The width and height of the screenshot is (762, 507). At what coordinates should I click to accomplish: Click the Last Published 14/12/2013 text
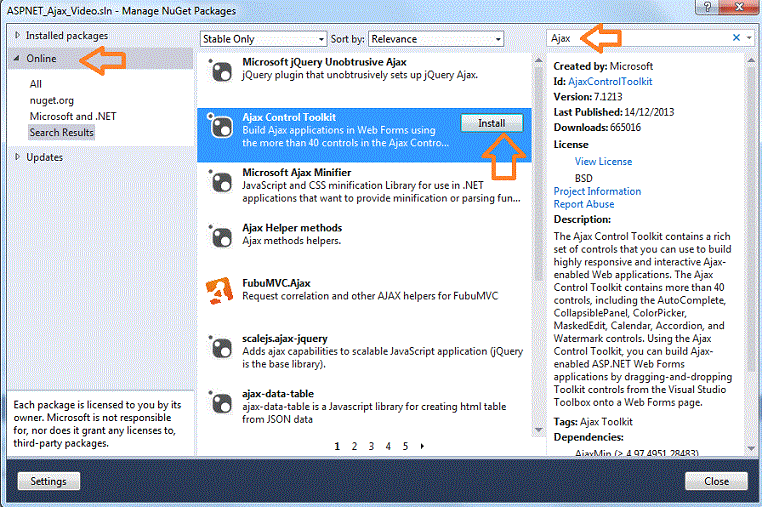coord(614,112)
